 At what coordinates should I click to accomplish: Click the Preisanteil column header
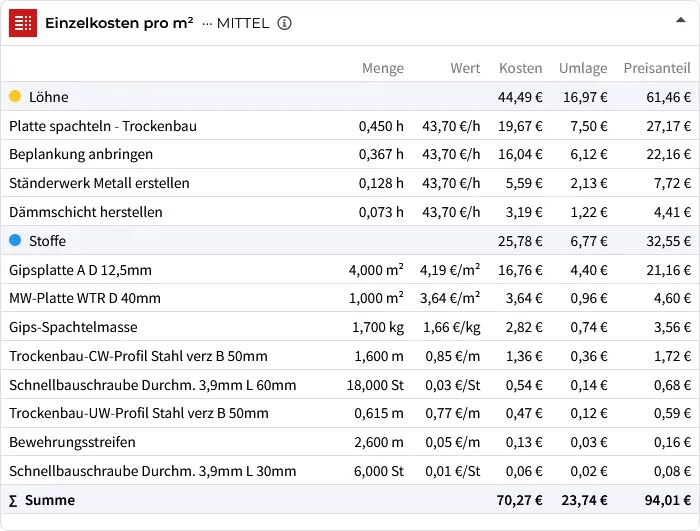point(657,68)
